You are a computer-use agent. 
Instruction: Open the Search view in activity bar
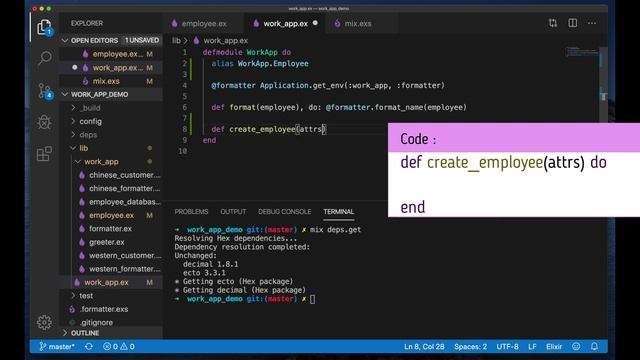(x=44, y=58)
